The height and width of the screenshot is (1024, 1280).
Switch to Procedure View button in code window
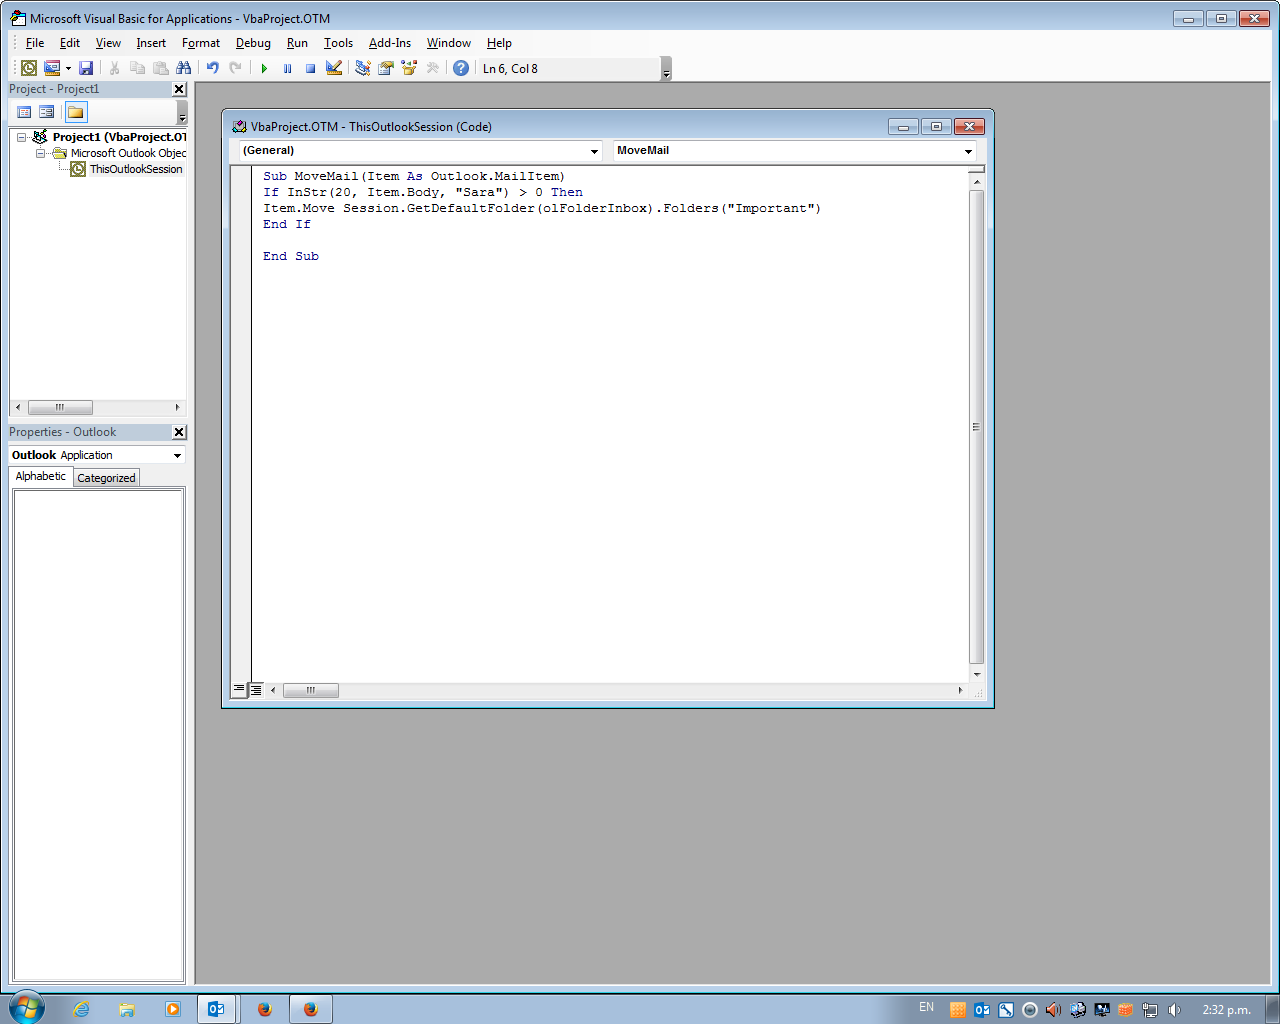[239, 690]
